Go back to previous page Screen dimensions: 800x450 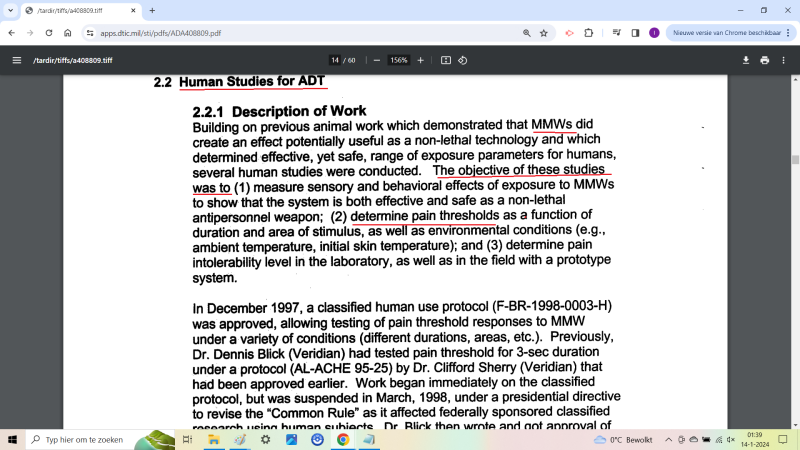12,33
